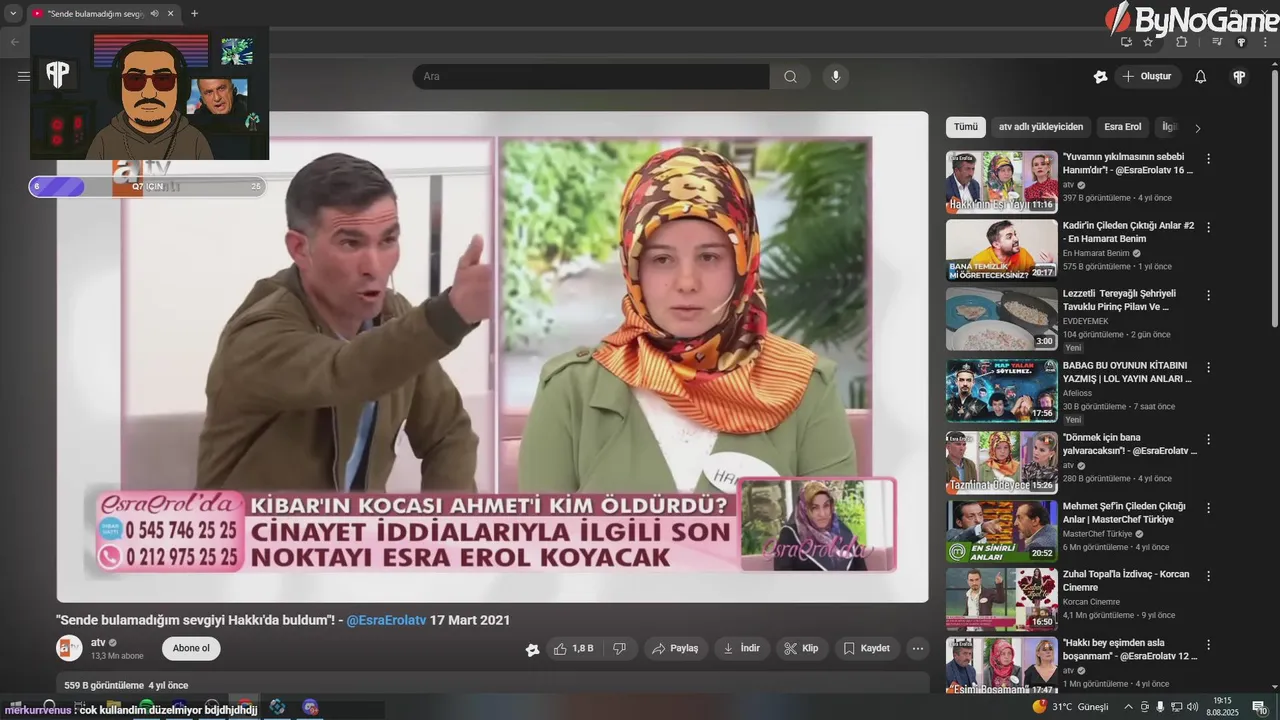Open "Dönmek için bana yalvaracaksın" thumbnail
Screen dimensions: 1280x720
pyautogui.click(x=1001, y=462)
